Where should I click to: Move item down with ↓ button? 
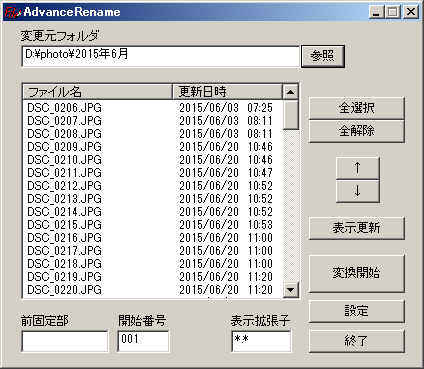[358, 191]
